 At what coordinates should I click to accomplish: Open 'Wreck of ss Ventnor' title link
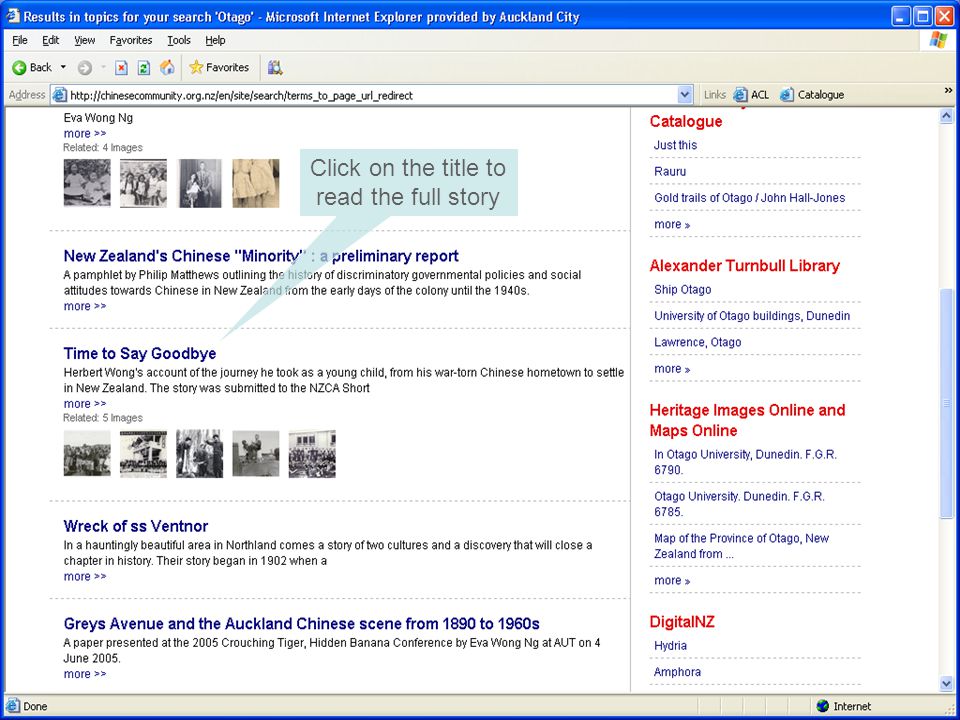pos(136,526)
